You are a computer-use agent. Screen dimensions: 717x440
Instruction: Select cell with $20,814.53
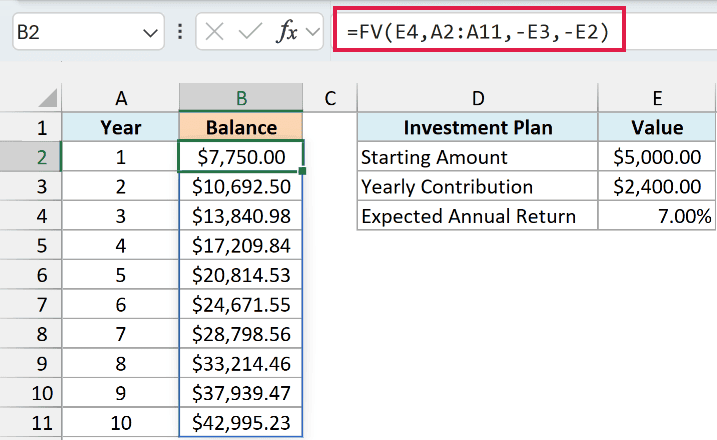pos(241,275)
